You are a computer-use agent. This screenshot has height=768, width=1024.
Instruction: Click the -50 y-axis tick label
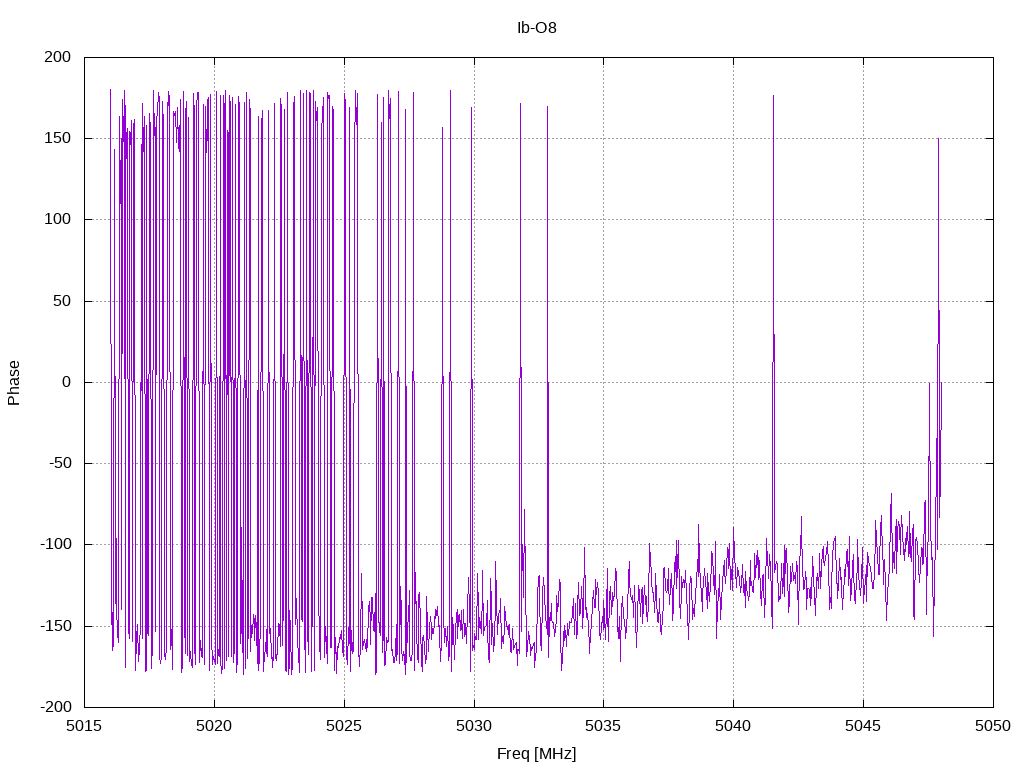point(60,463)
